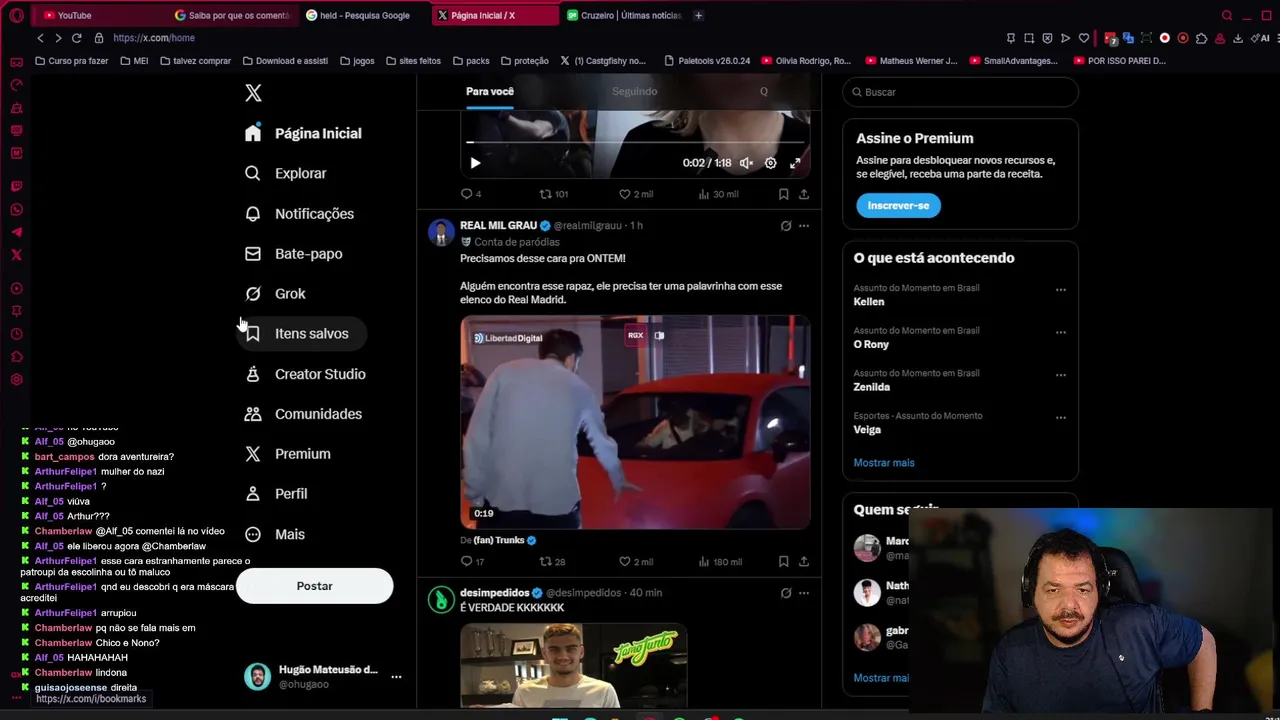
Task: Click the Postar button
Action: [315, 586]
